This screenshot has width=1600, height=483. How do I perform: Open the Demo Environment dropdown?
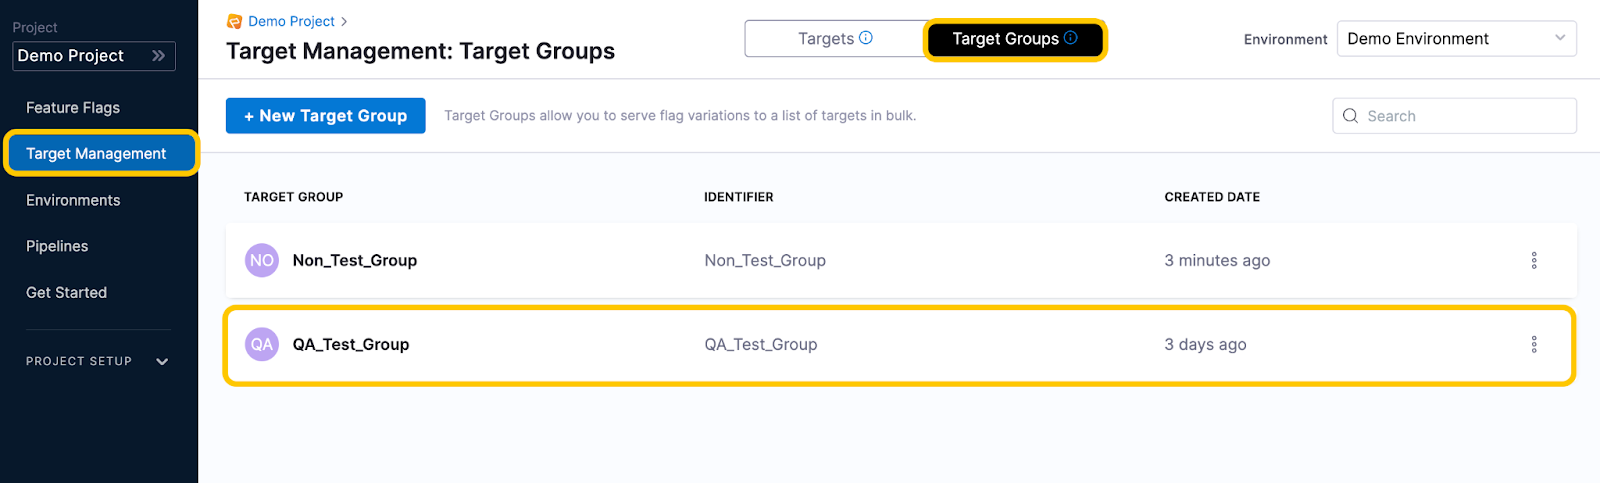[x=1456, y=39]
